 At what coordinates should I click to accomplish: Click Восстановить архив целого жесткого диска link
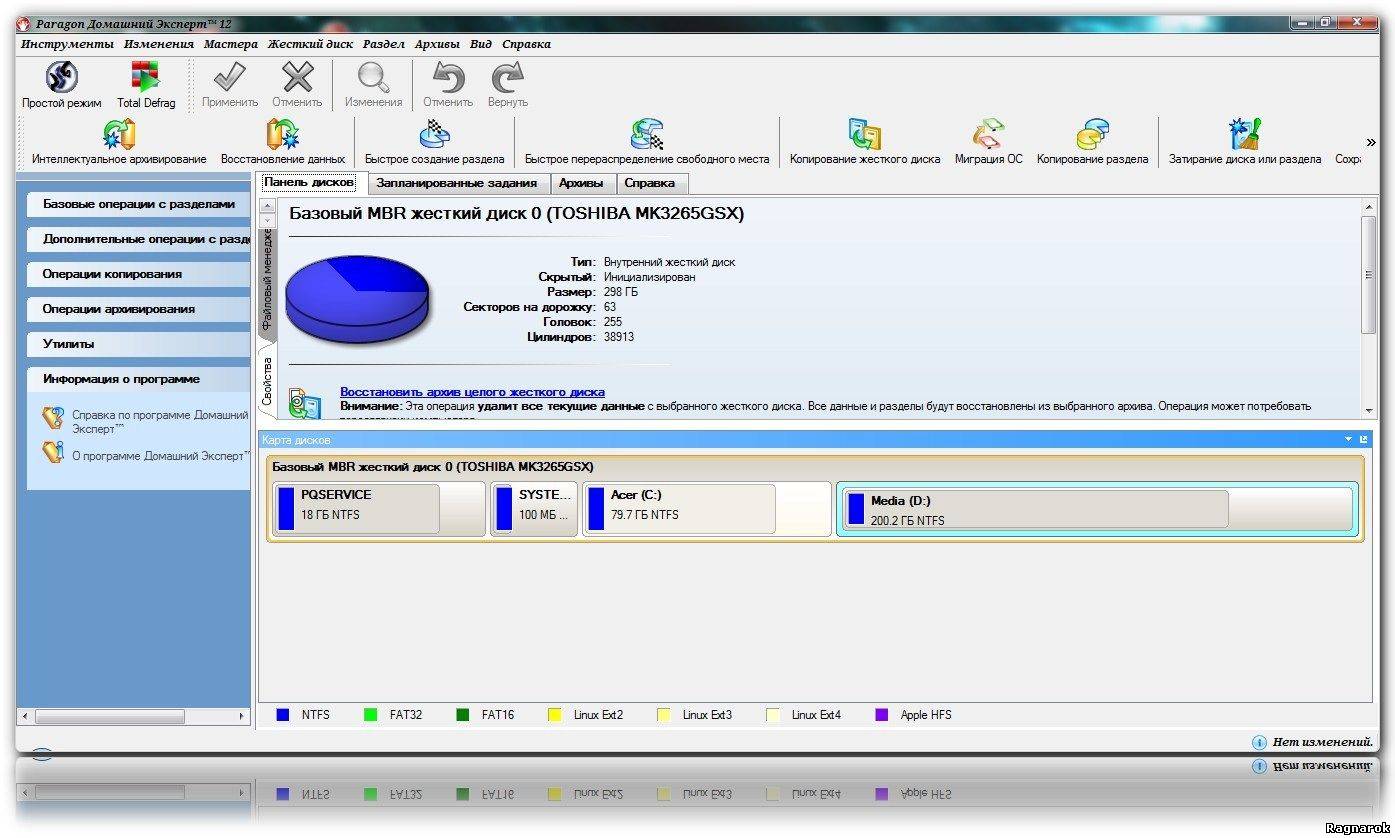tap(472, 392)
